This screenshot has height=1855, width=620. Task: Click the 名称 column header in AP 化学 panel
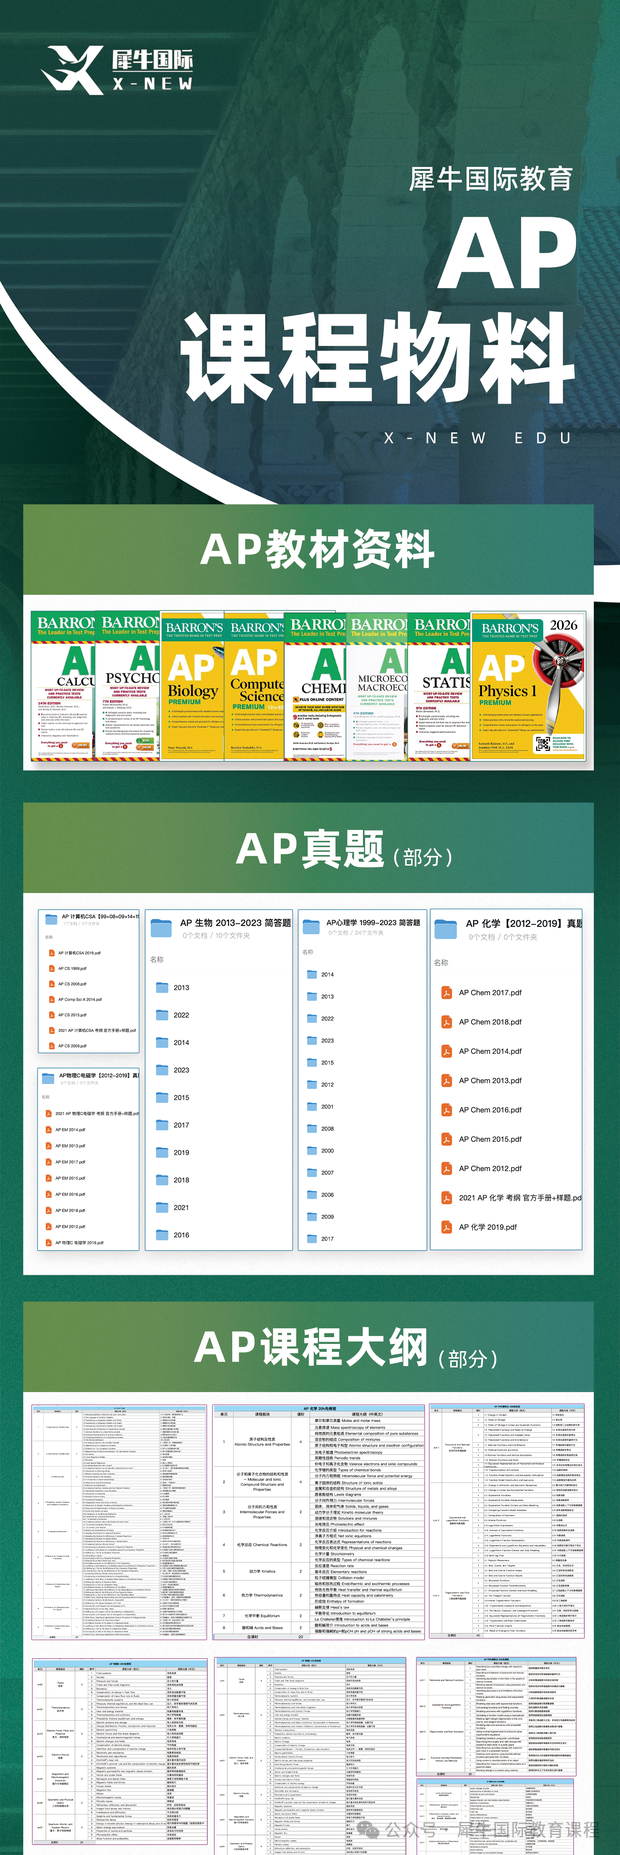coord(441,962)
